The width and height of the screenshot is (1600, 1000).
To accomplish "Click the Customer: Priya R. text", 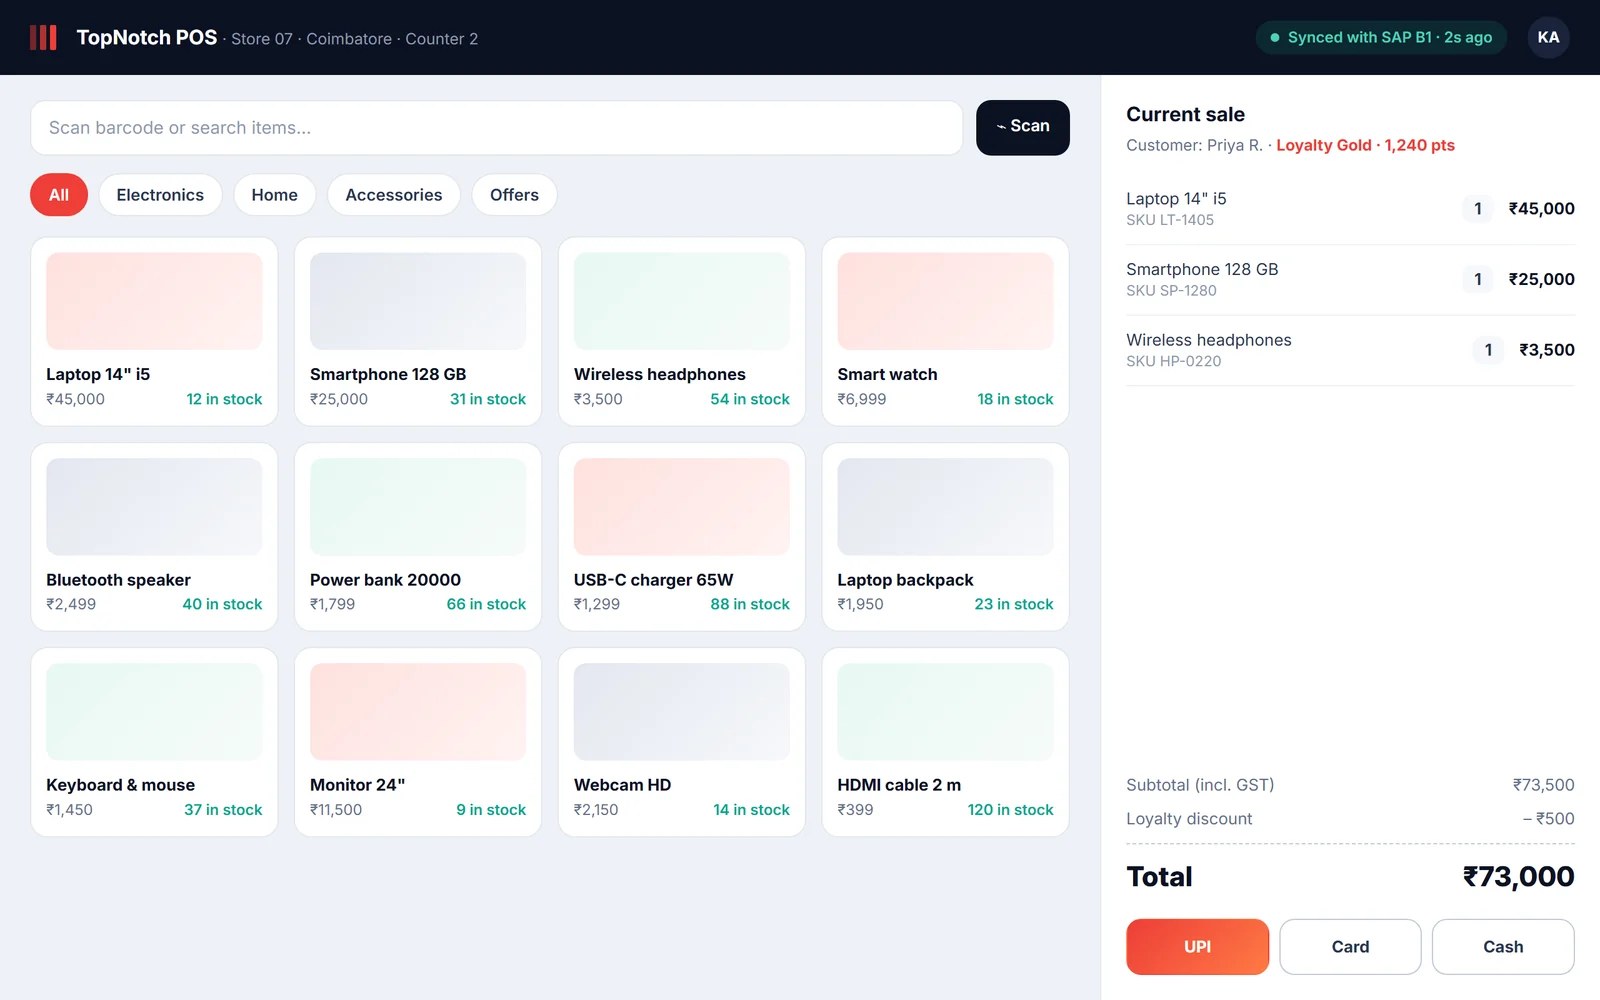I will (1194, 145).
